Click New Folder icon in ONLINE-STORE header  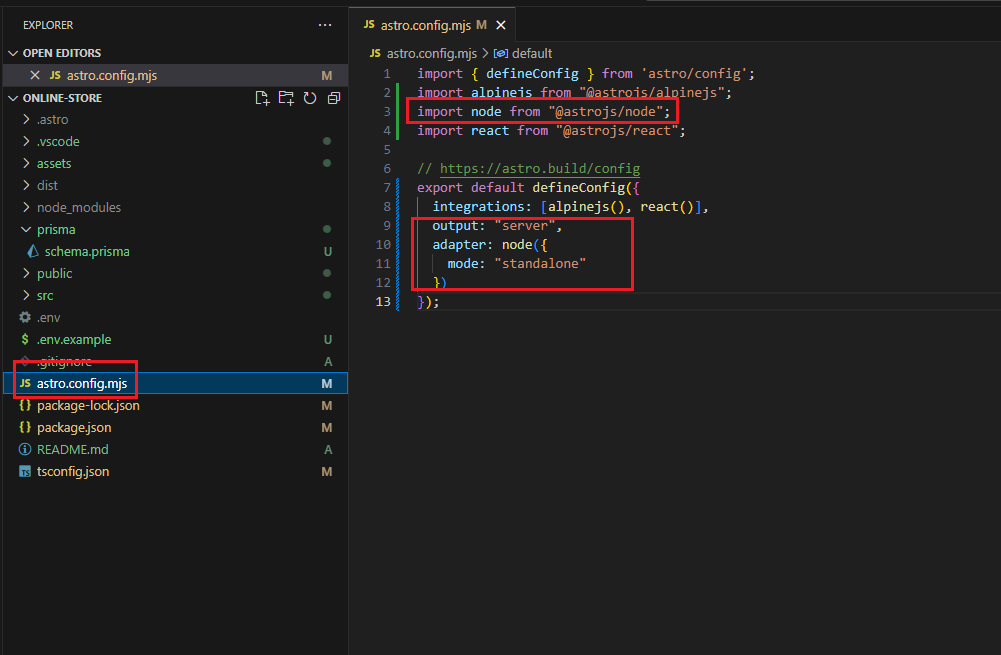[x=286, y=98]
